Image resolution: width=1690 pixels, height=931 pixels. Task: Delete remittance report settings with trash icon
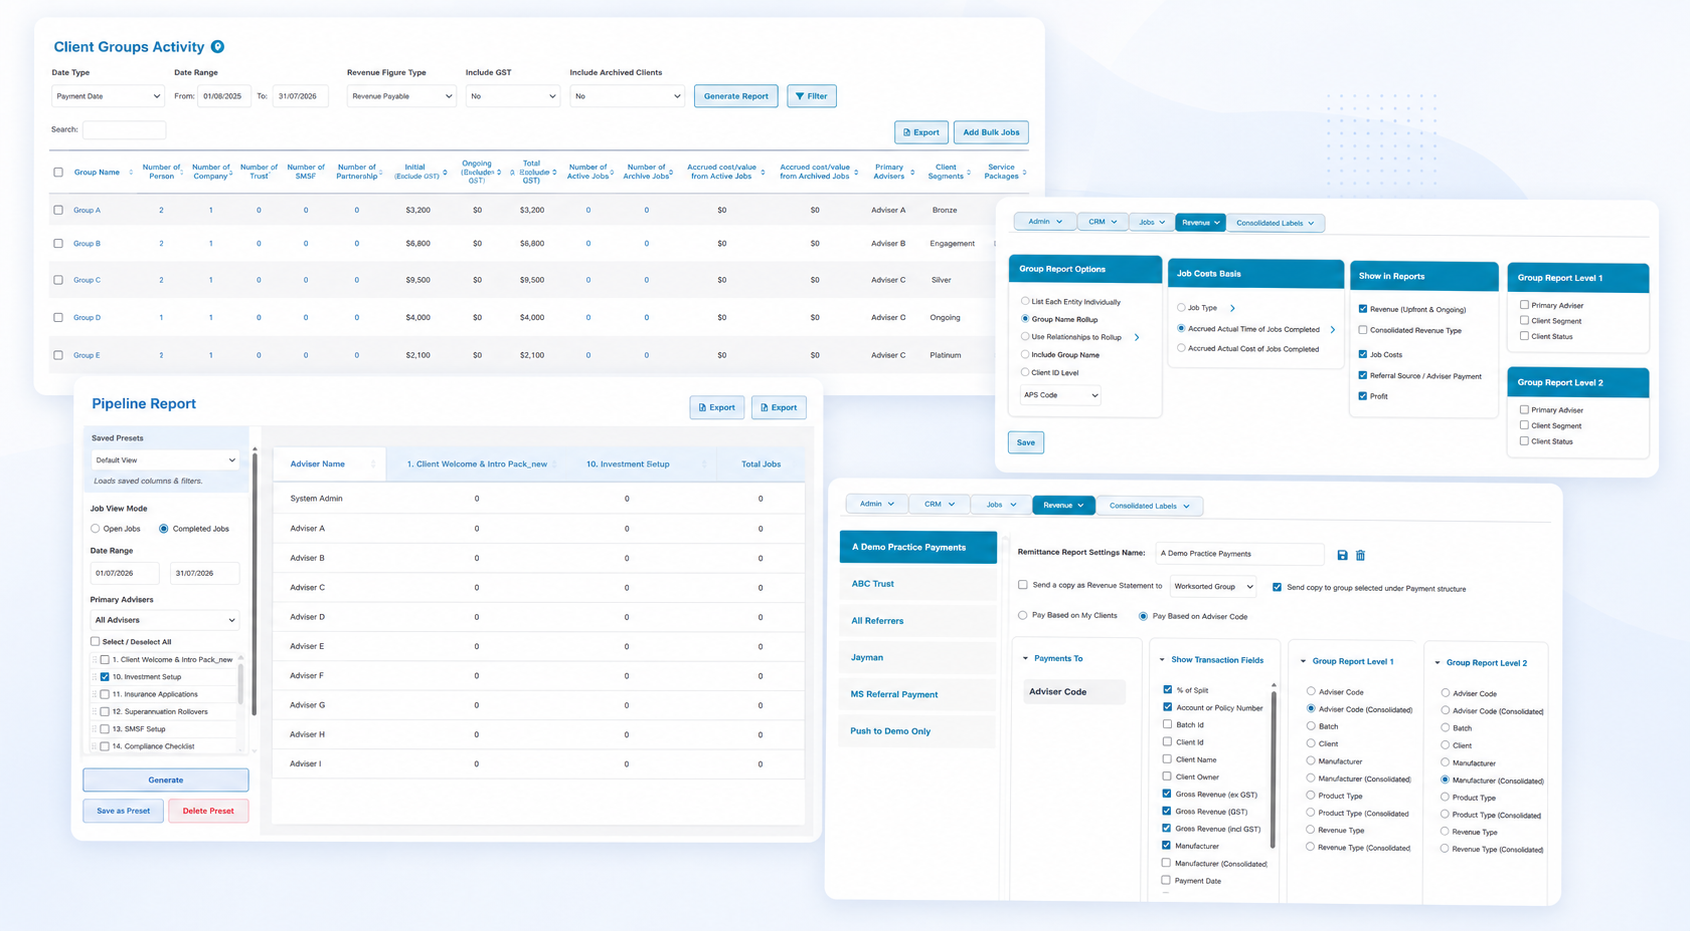1360,555
